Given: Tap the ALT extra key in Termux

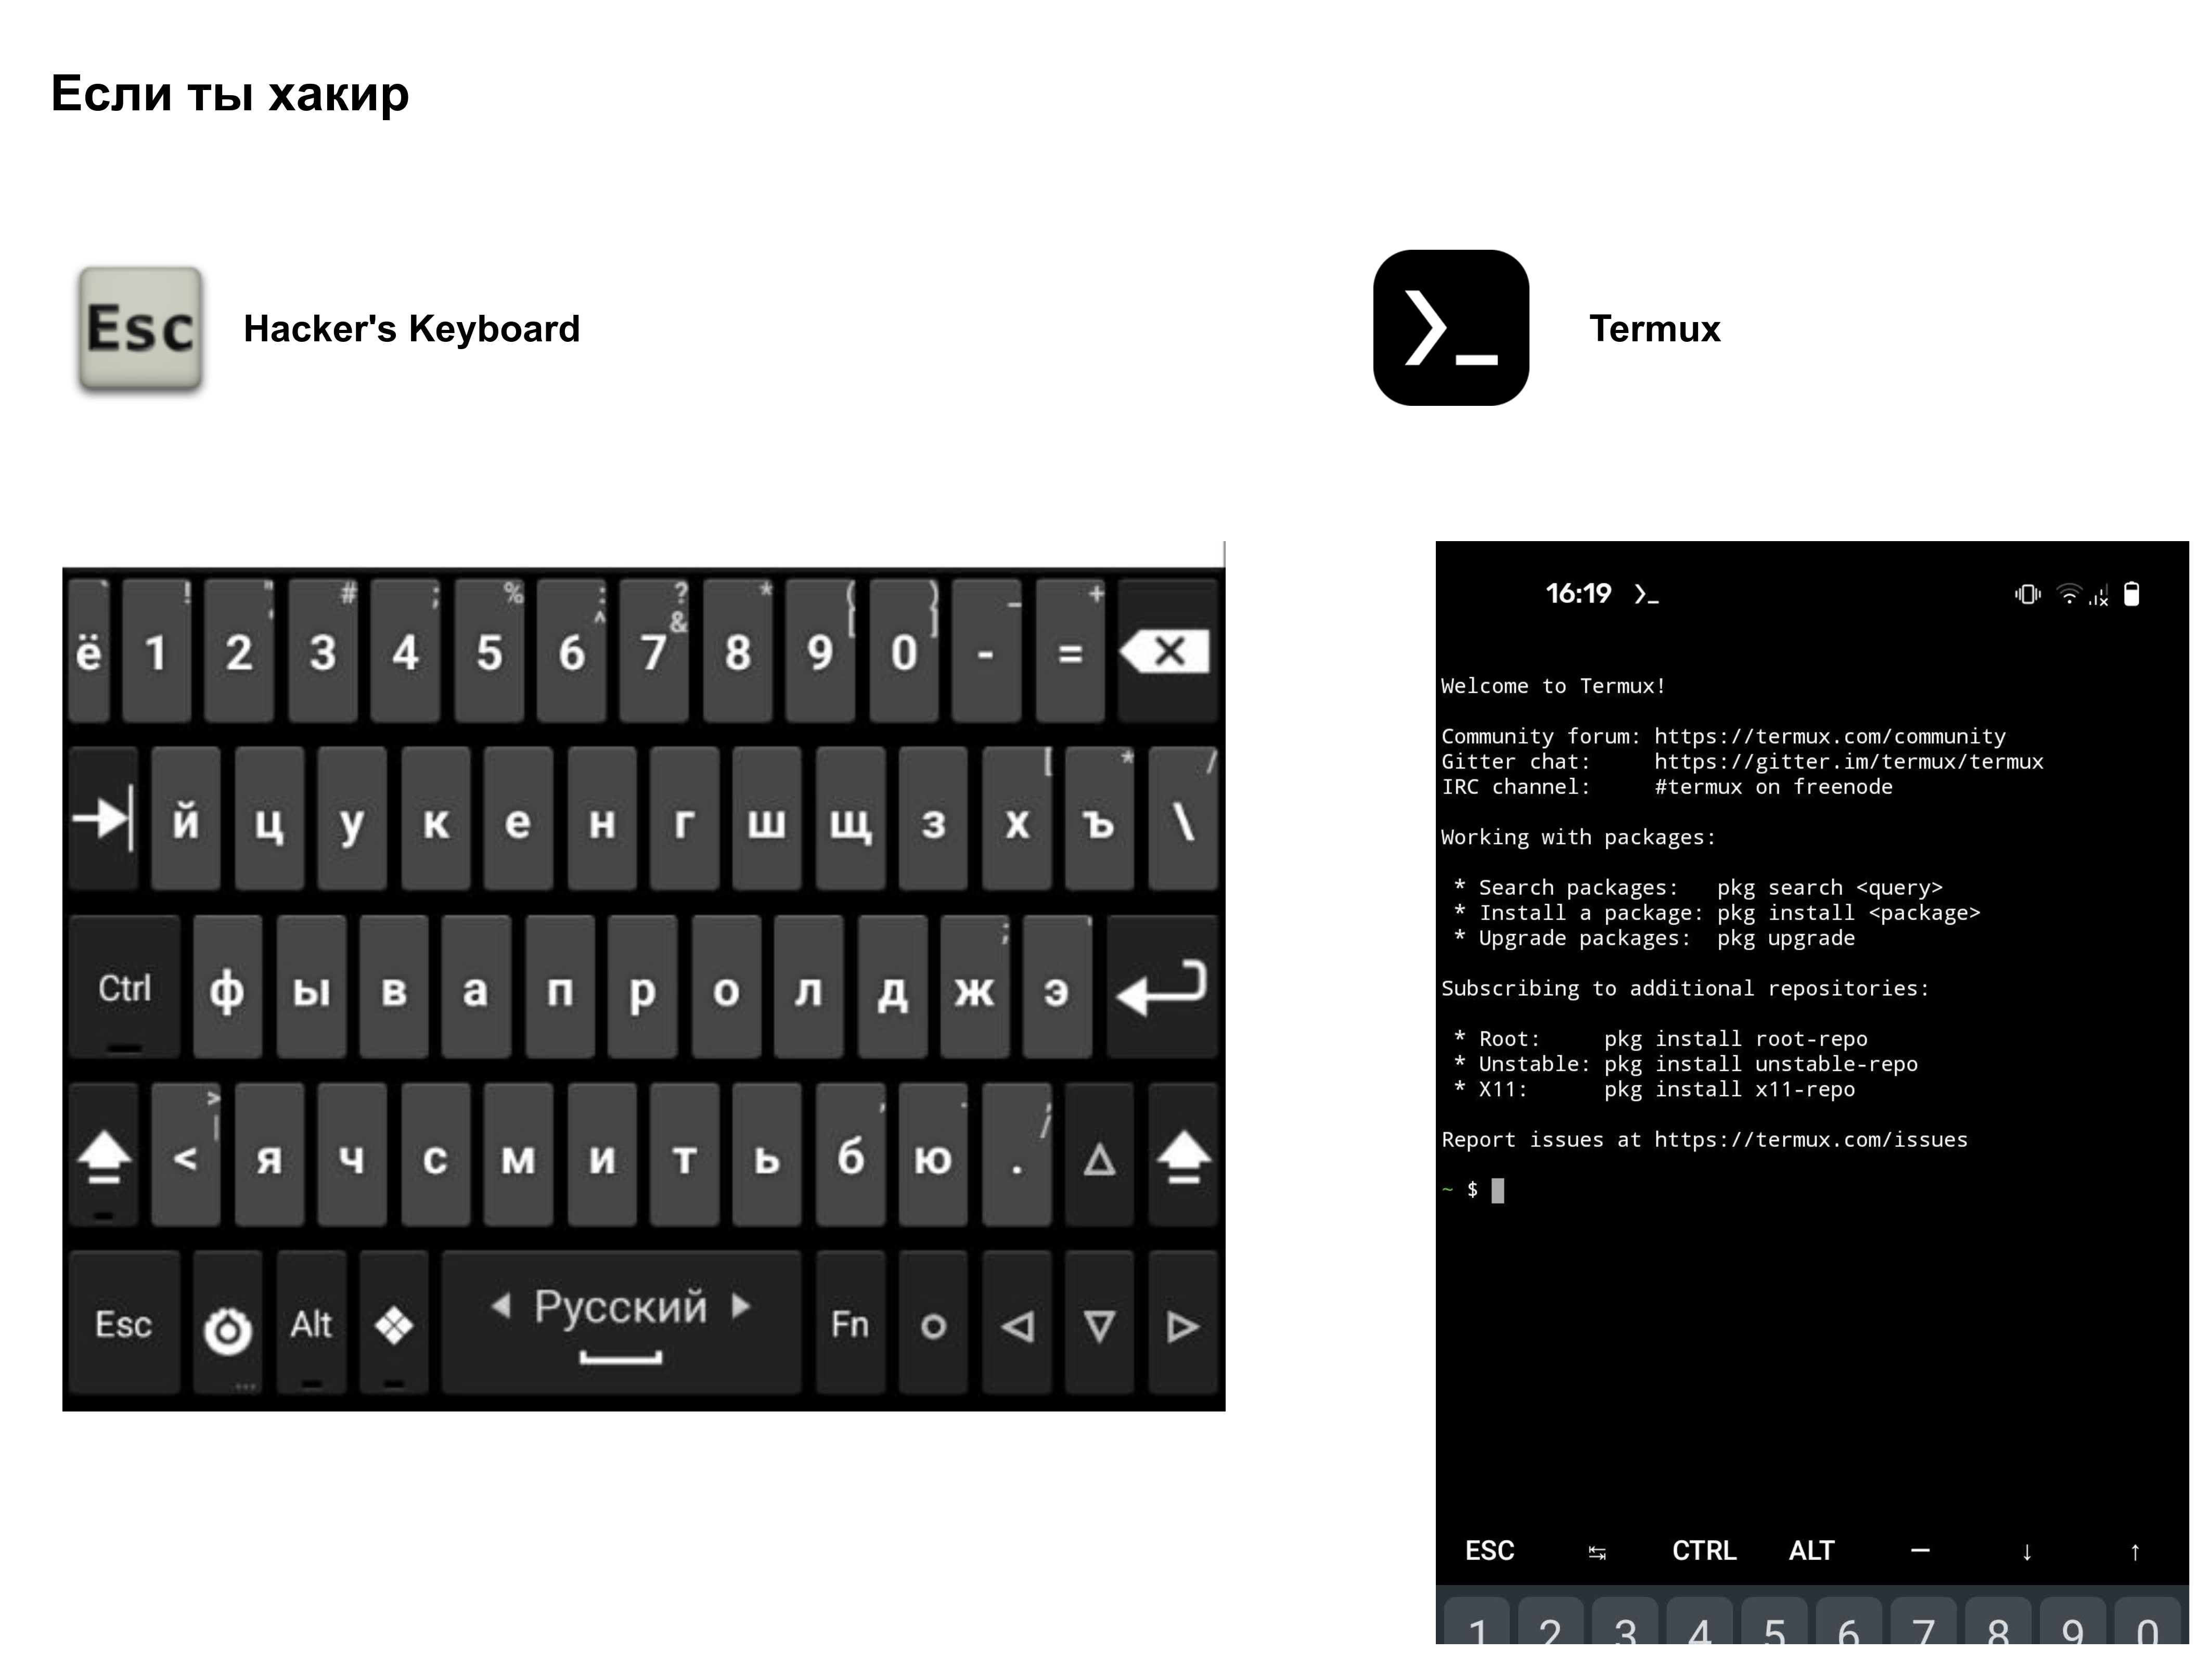Looking at the screenshot, I should click(1811, 1551).
